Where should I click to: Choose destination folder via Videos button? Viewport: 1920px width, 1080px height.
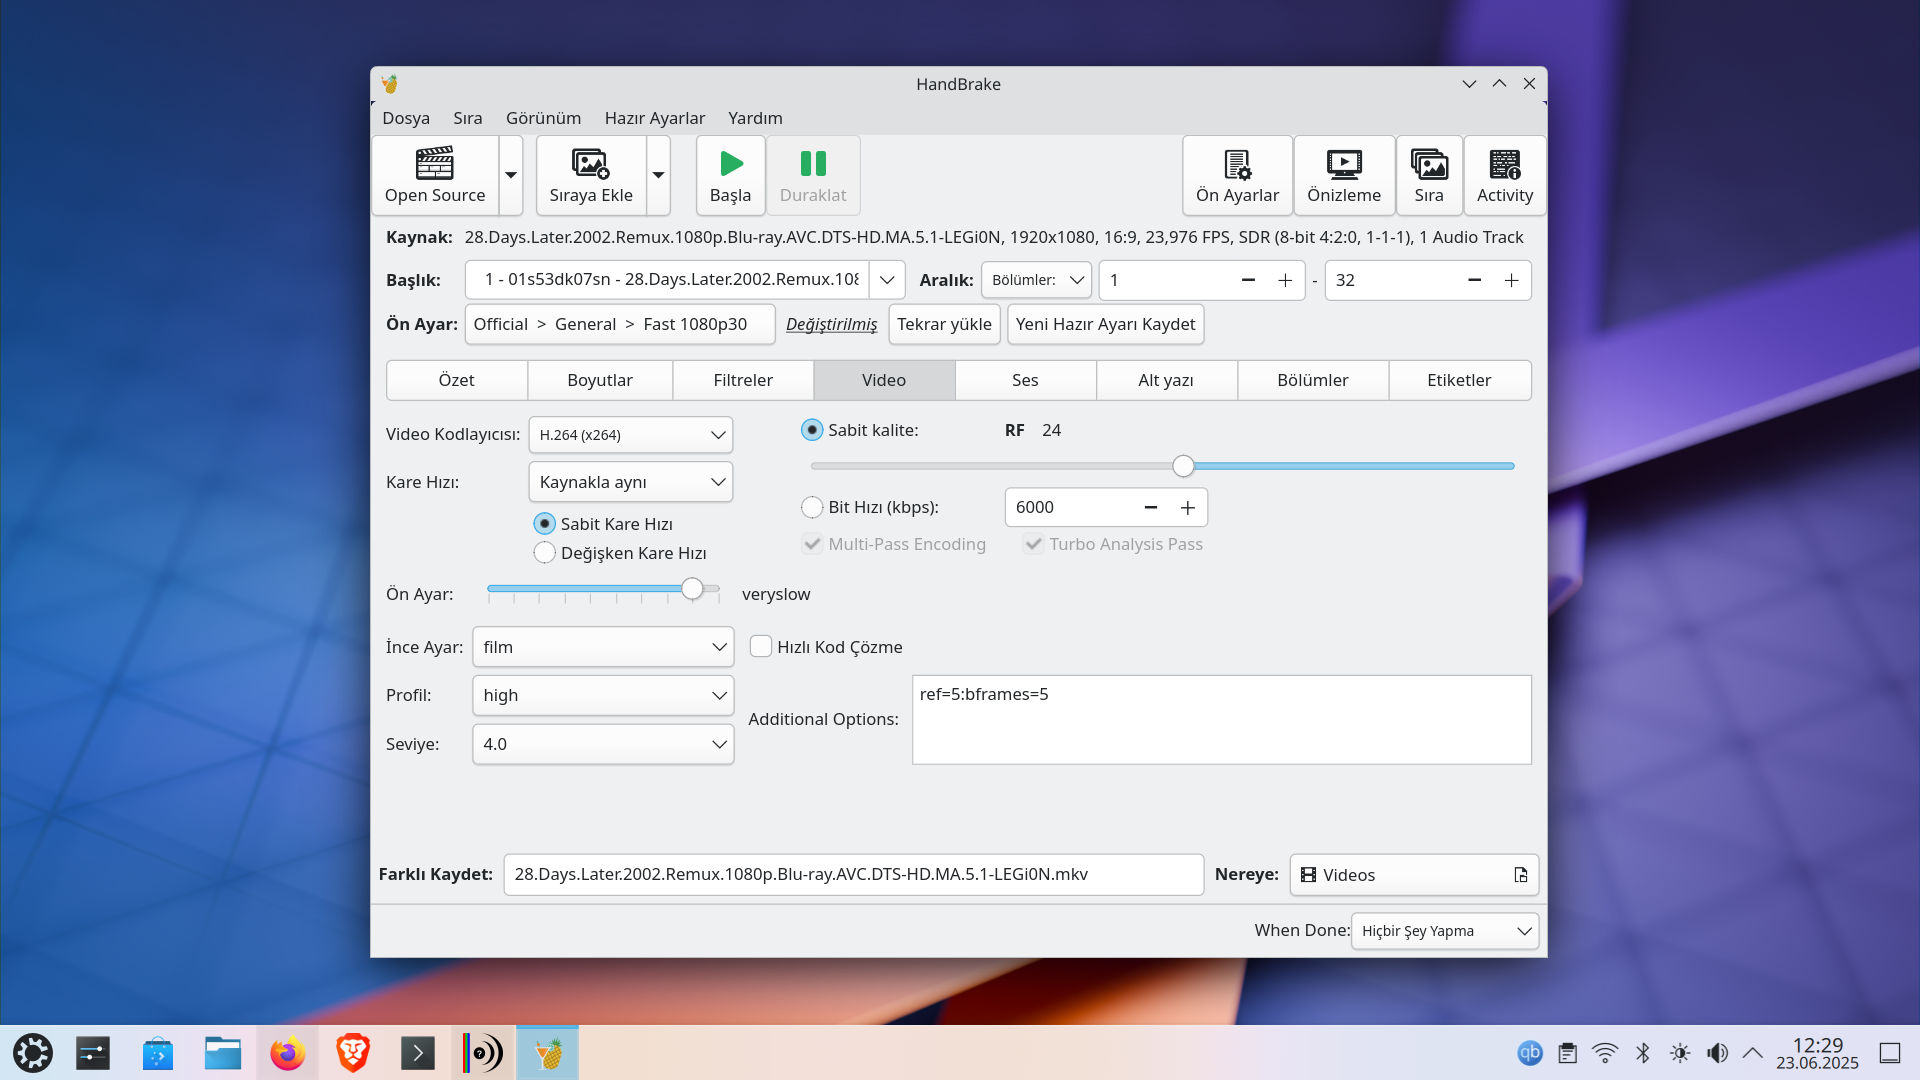point(1413,875)
